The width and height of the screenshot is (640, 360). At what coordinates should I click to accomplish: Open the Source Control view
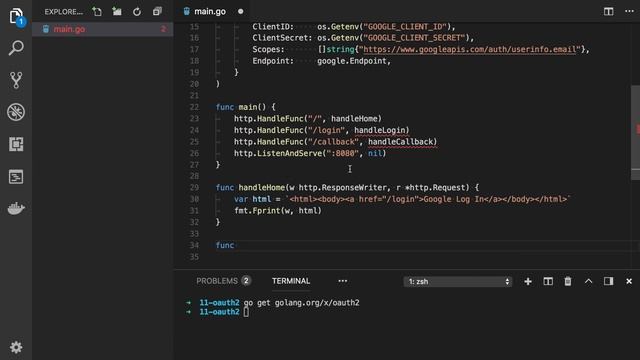(x=16, y=80)
